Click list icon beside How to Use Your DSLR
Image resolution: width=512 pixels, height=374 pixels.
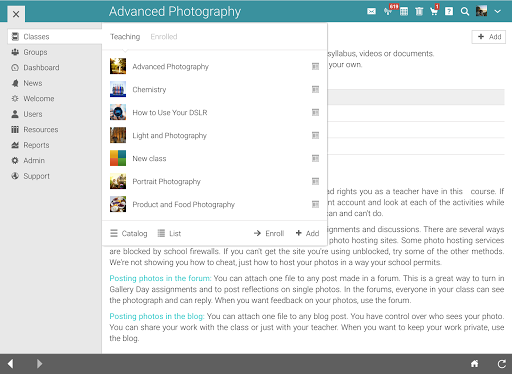(x=315, y=112)
